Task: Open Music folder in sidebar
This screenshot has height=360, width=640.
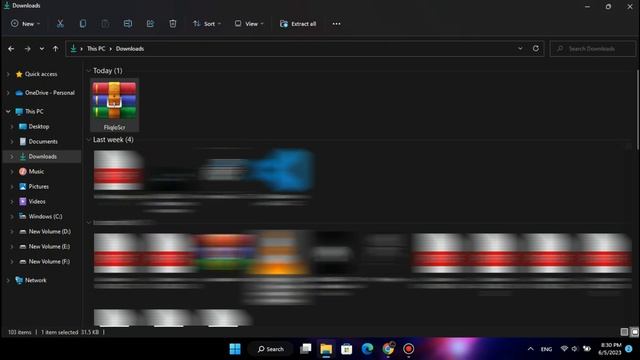Action: [x=36, y=171]
